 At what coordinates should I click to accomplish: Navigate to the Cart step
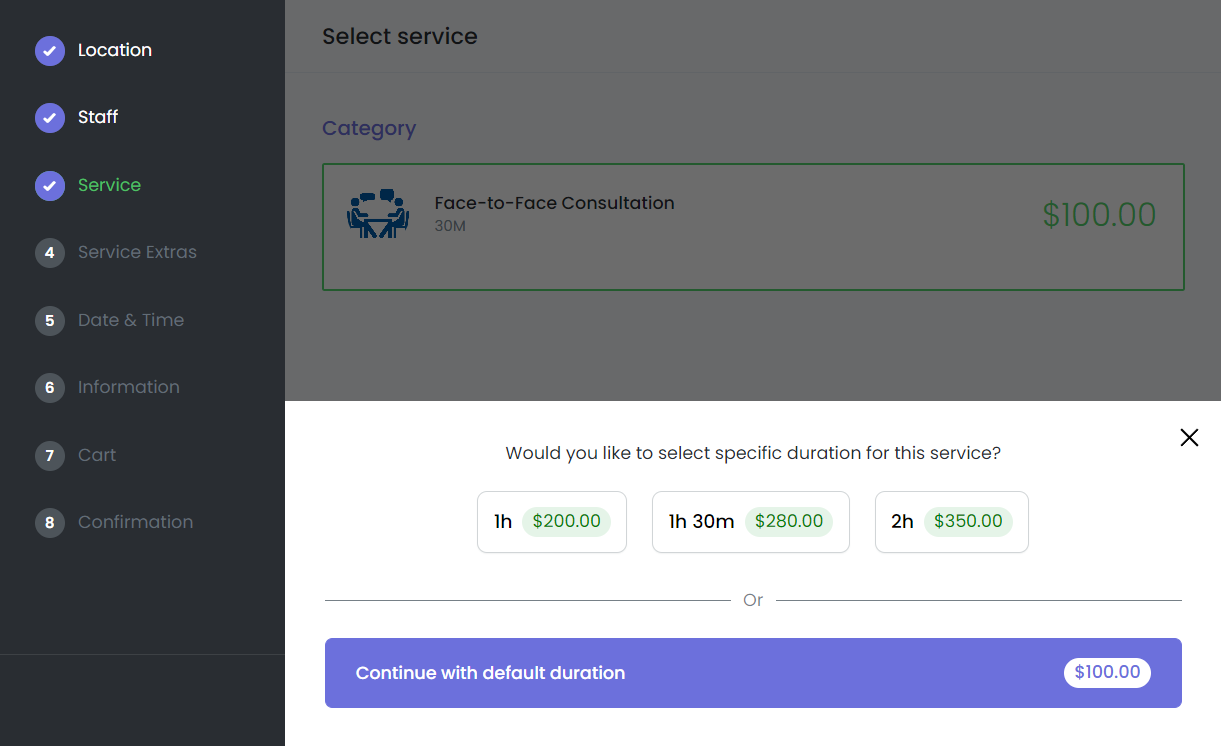tap(97, 455)
